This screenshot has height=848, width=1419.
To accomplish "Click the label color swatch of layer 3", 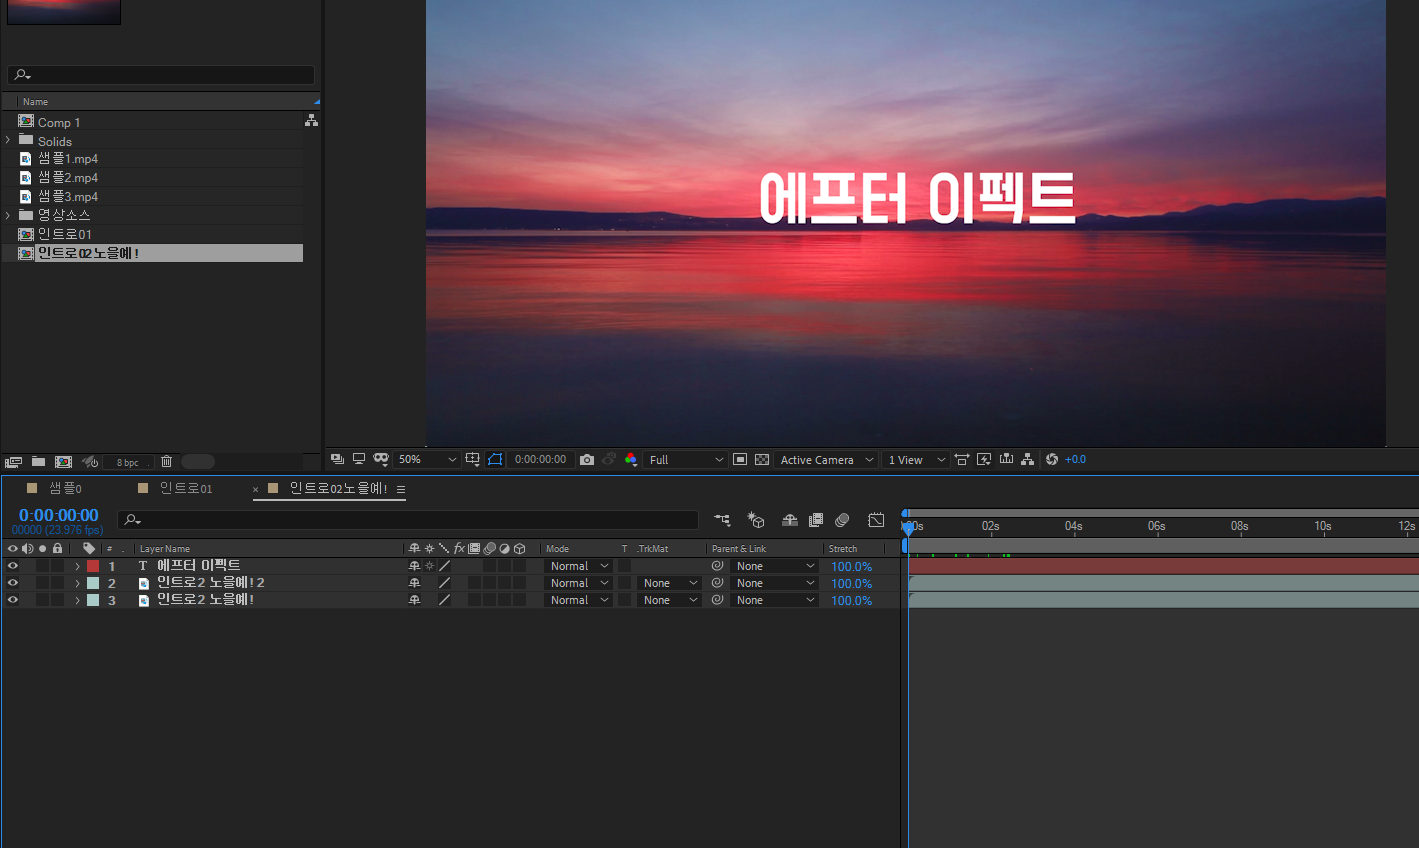I will pos(93,600).
